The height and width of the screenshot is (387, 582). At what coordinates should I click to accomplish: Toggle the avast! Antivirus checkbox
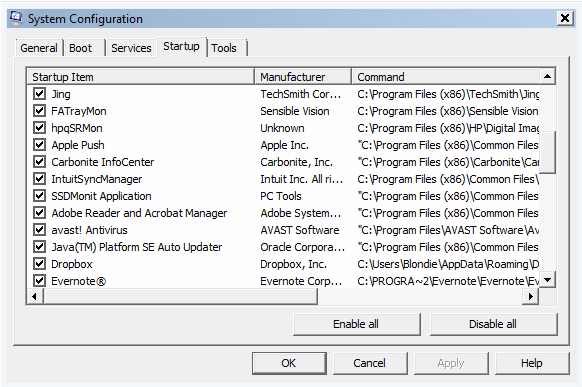click(x=39, y=230)
